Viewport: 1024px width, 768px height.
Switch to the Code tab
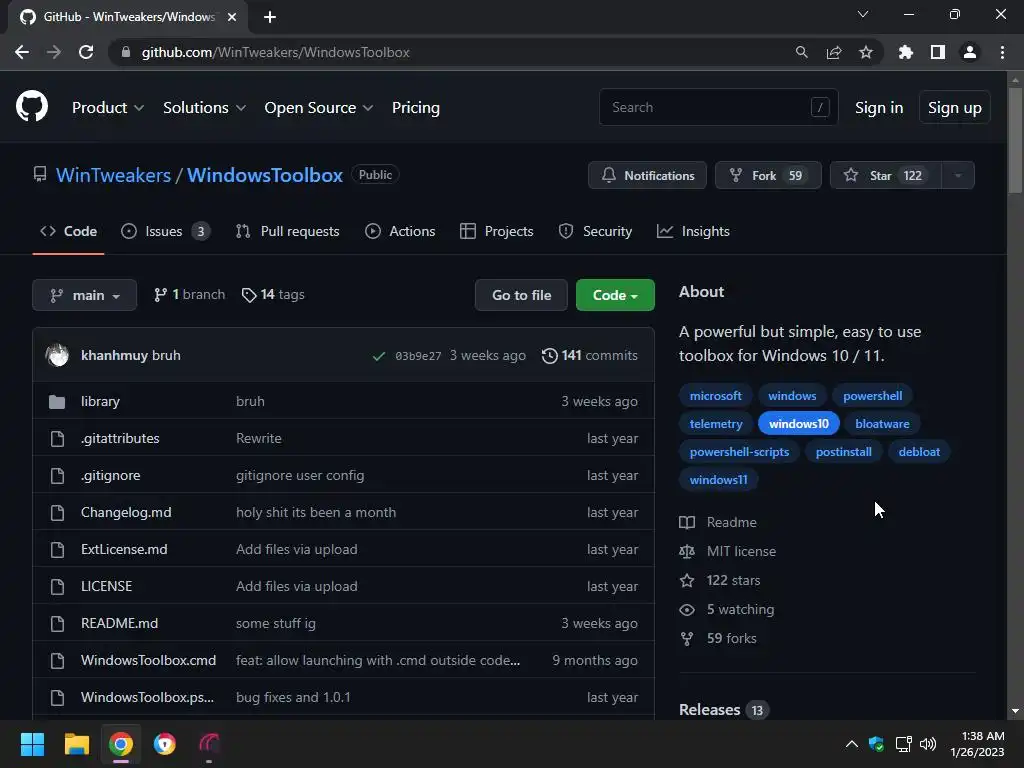tap(69, 231)
